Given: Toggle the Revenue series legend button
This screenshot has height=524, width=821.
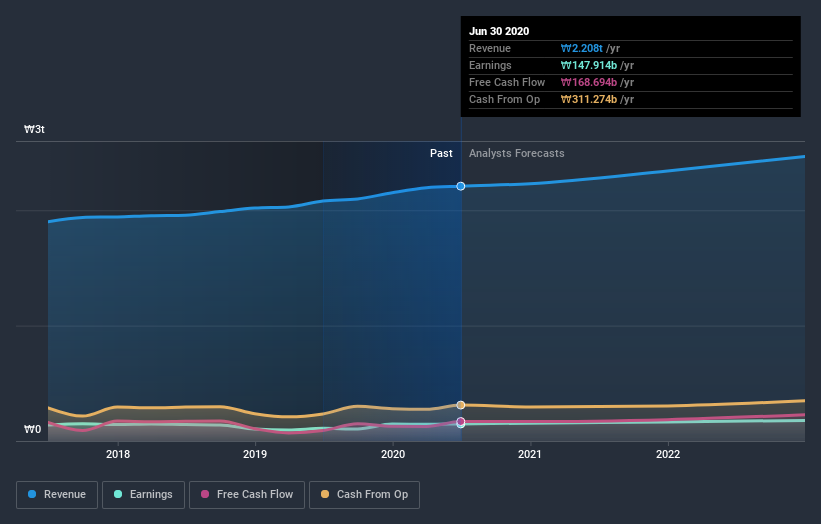Looking at the screenshot, I should tap(57, 495).
